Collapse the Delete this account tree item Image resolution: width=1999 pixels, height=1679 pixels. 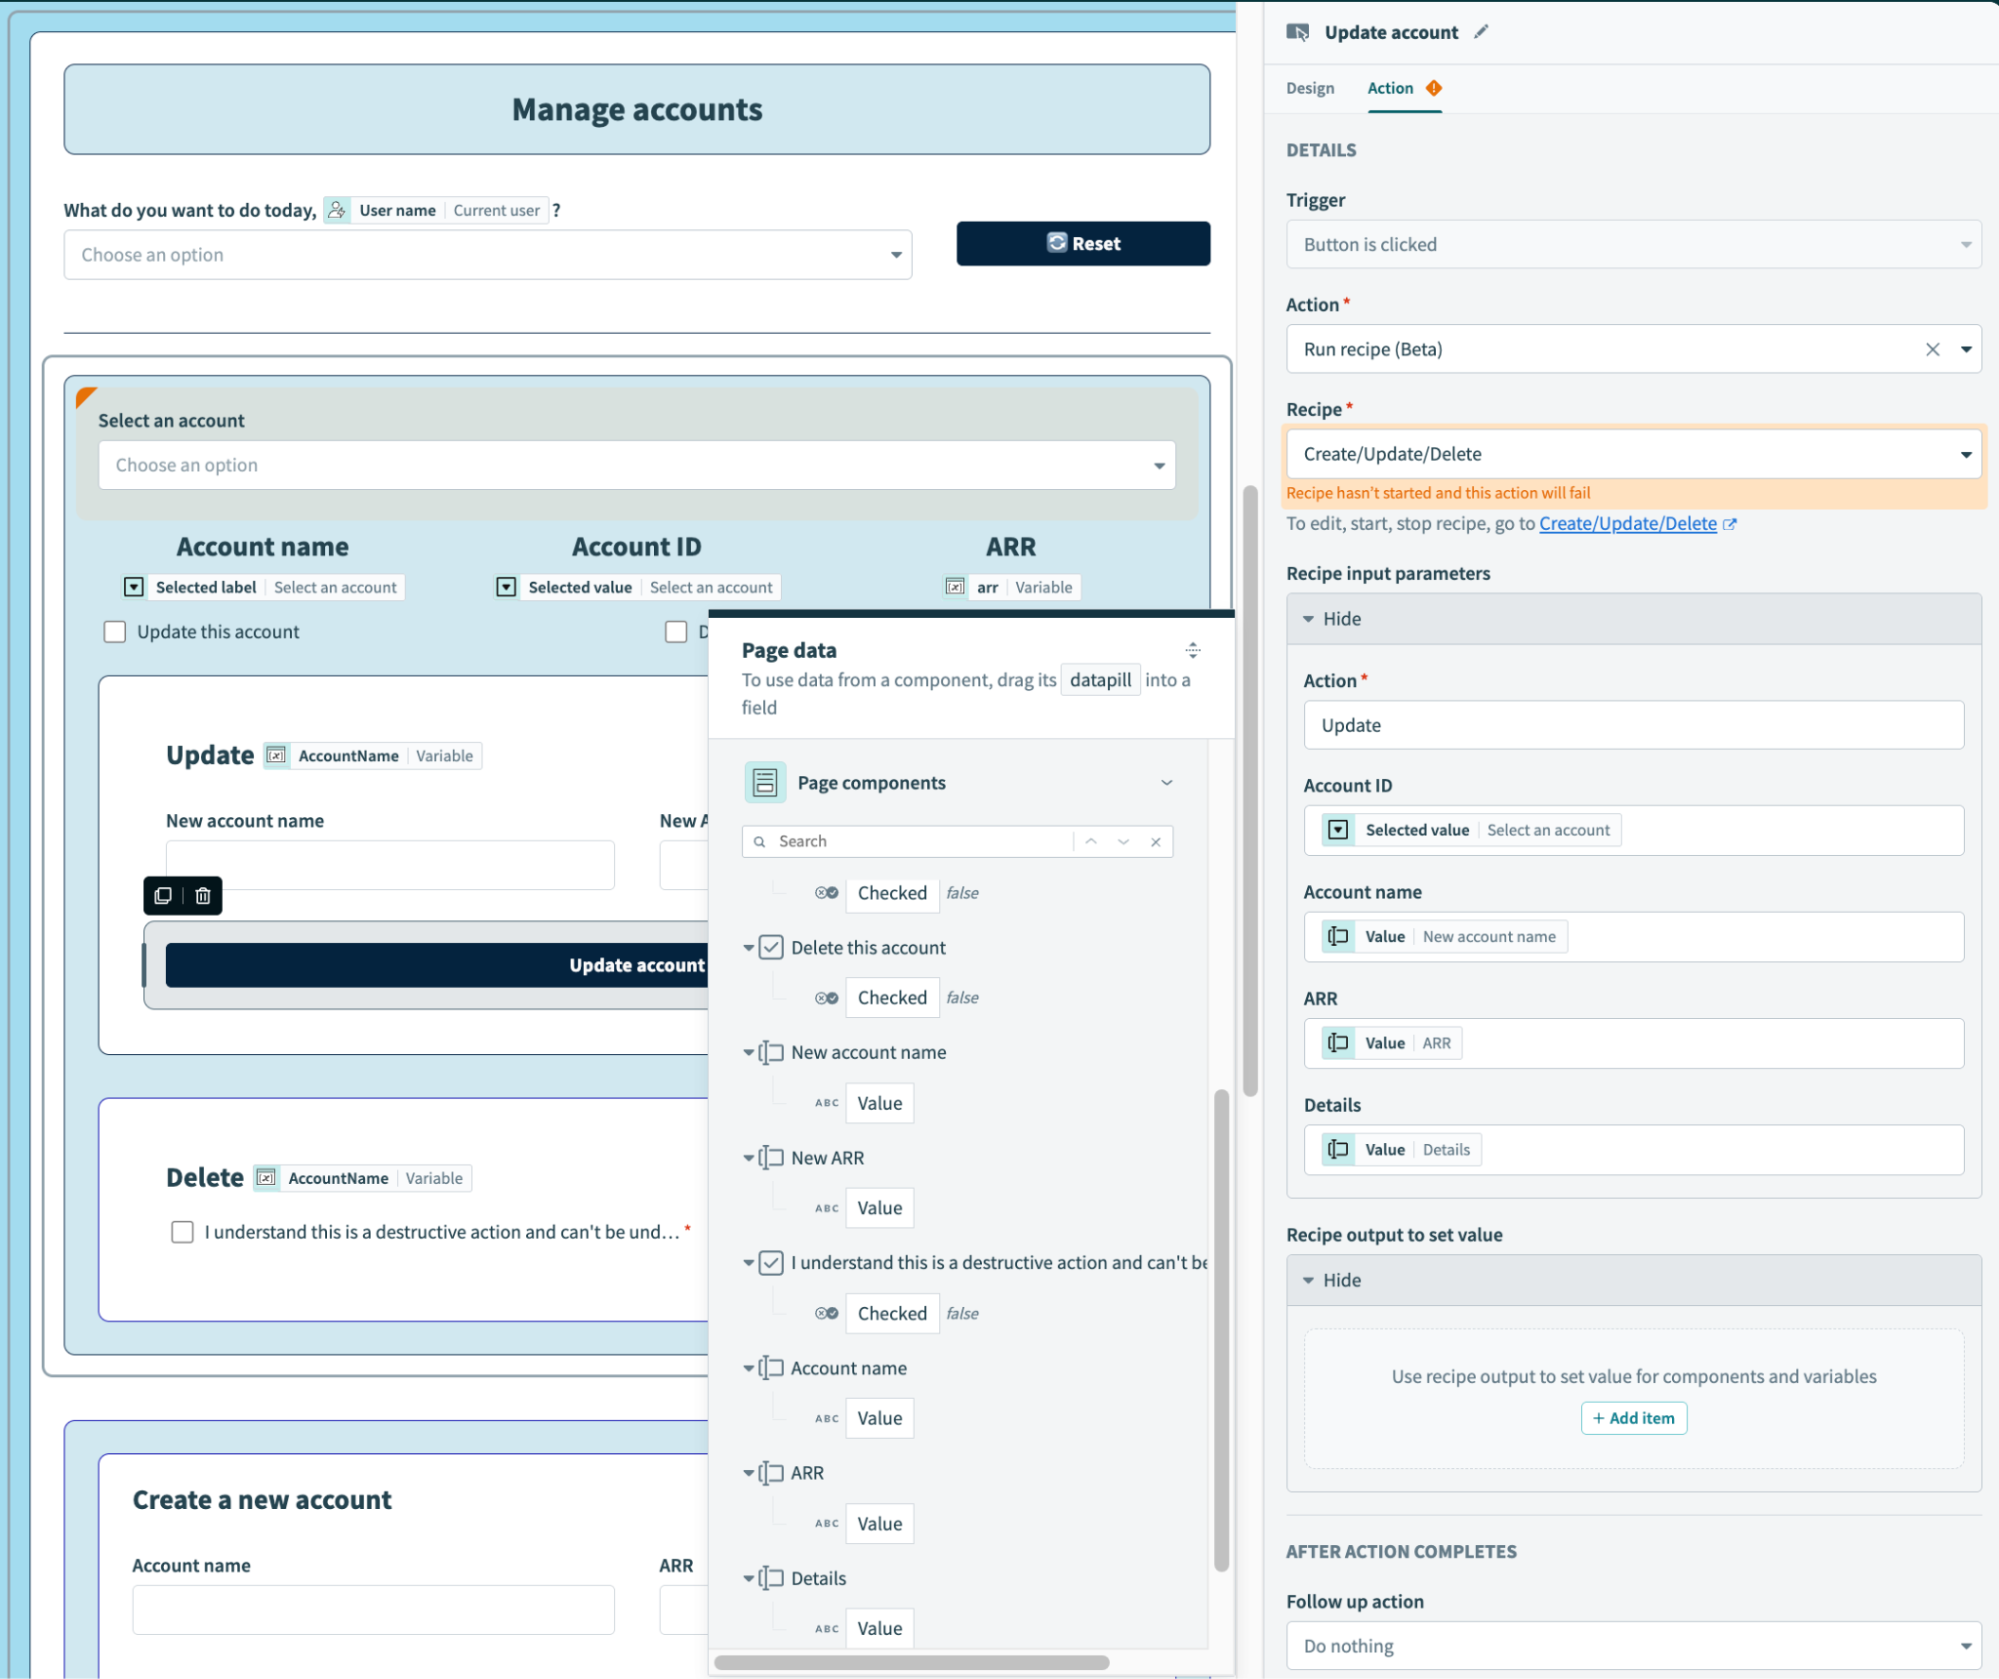(748, 947)
